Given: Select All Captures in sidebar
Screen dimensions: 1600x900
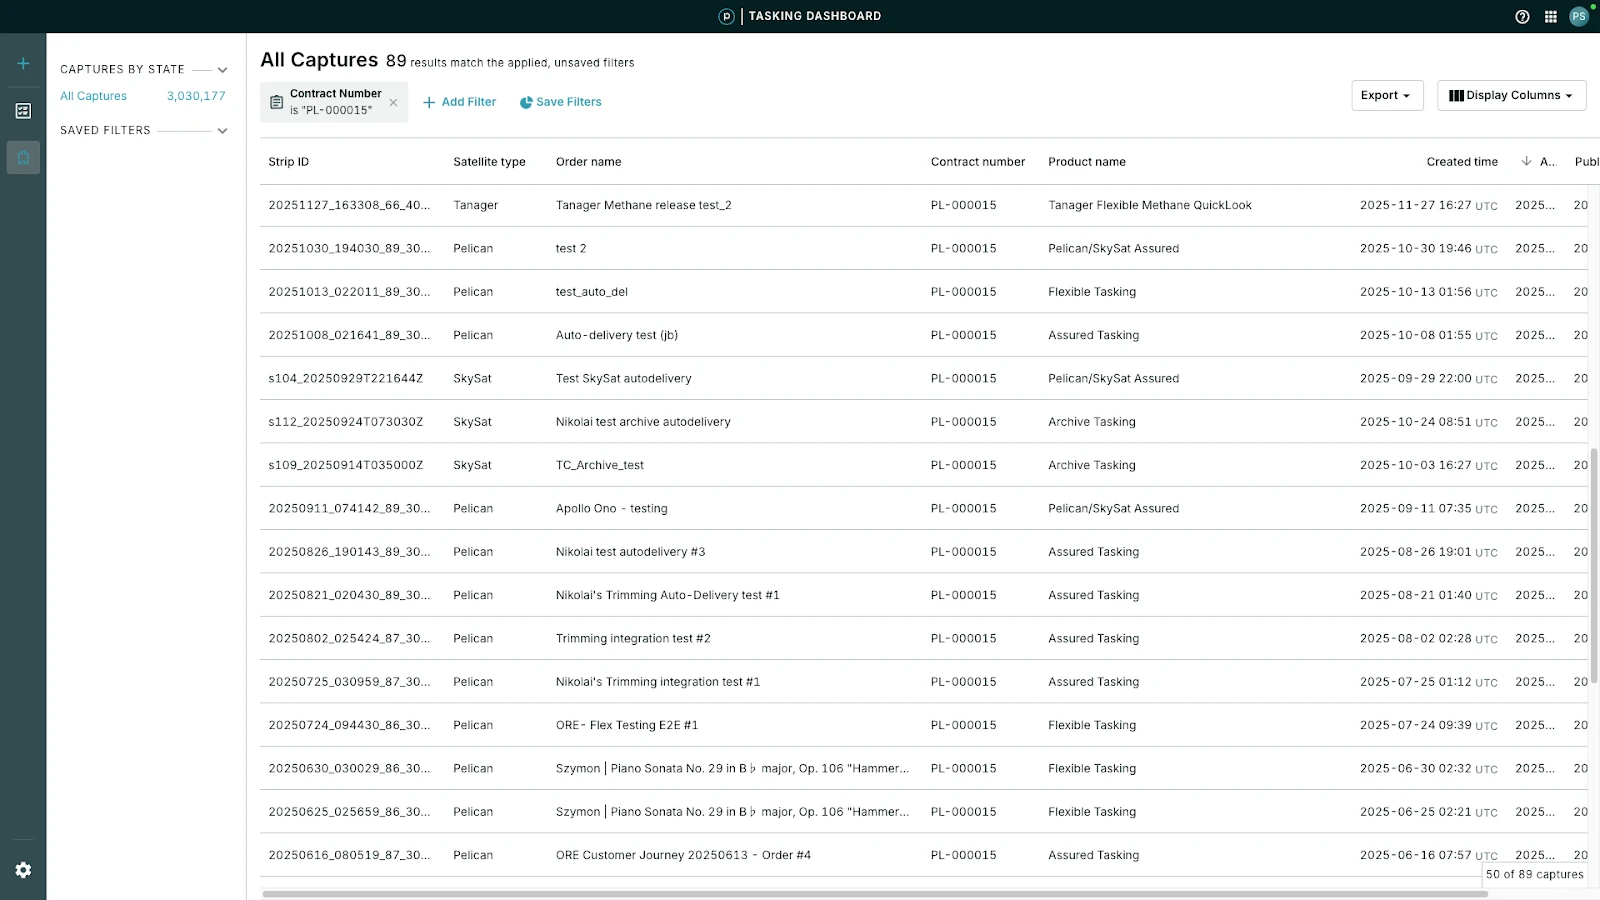Looking at the screenshot, I should (94, 96).
